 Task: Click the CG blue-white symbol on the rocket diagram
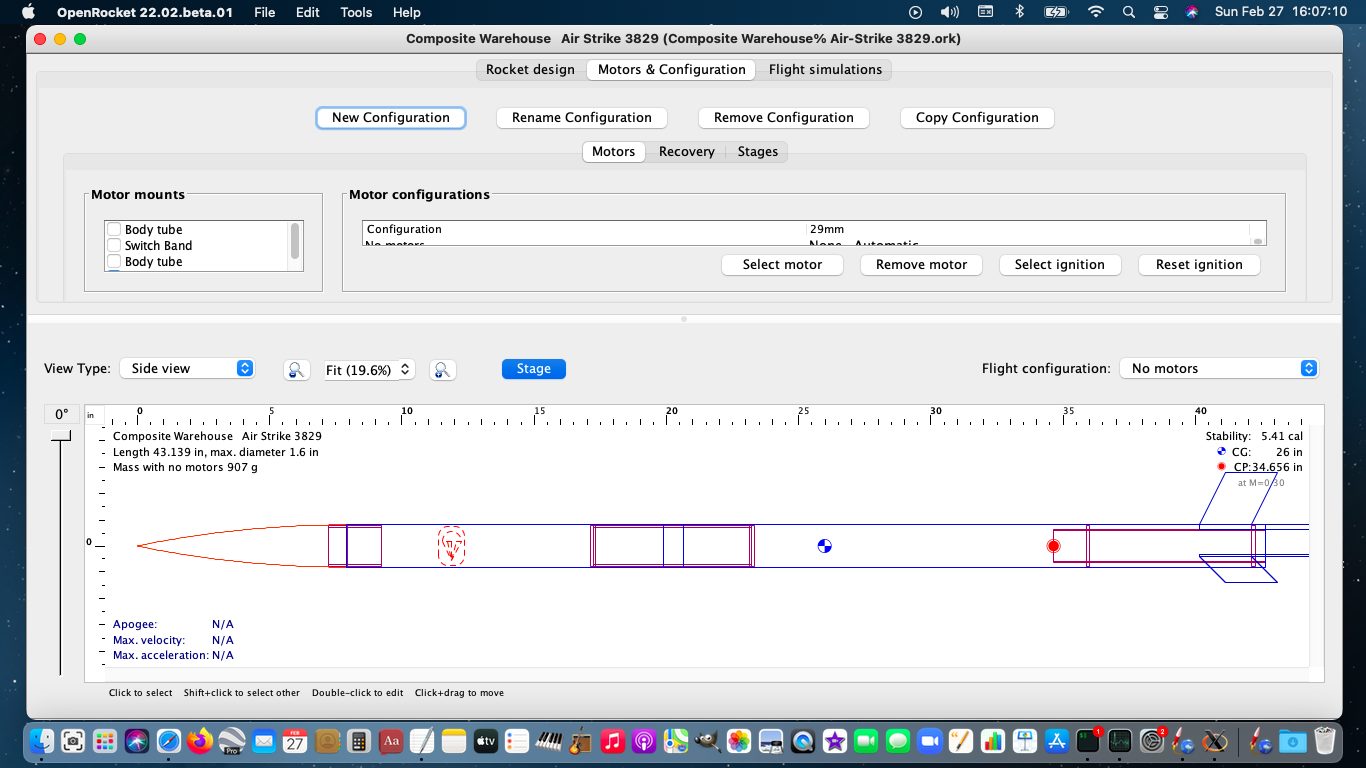(824, 546)
